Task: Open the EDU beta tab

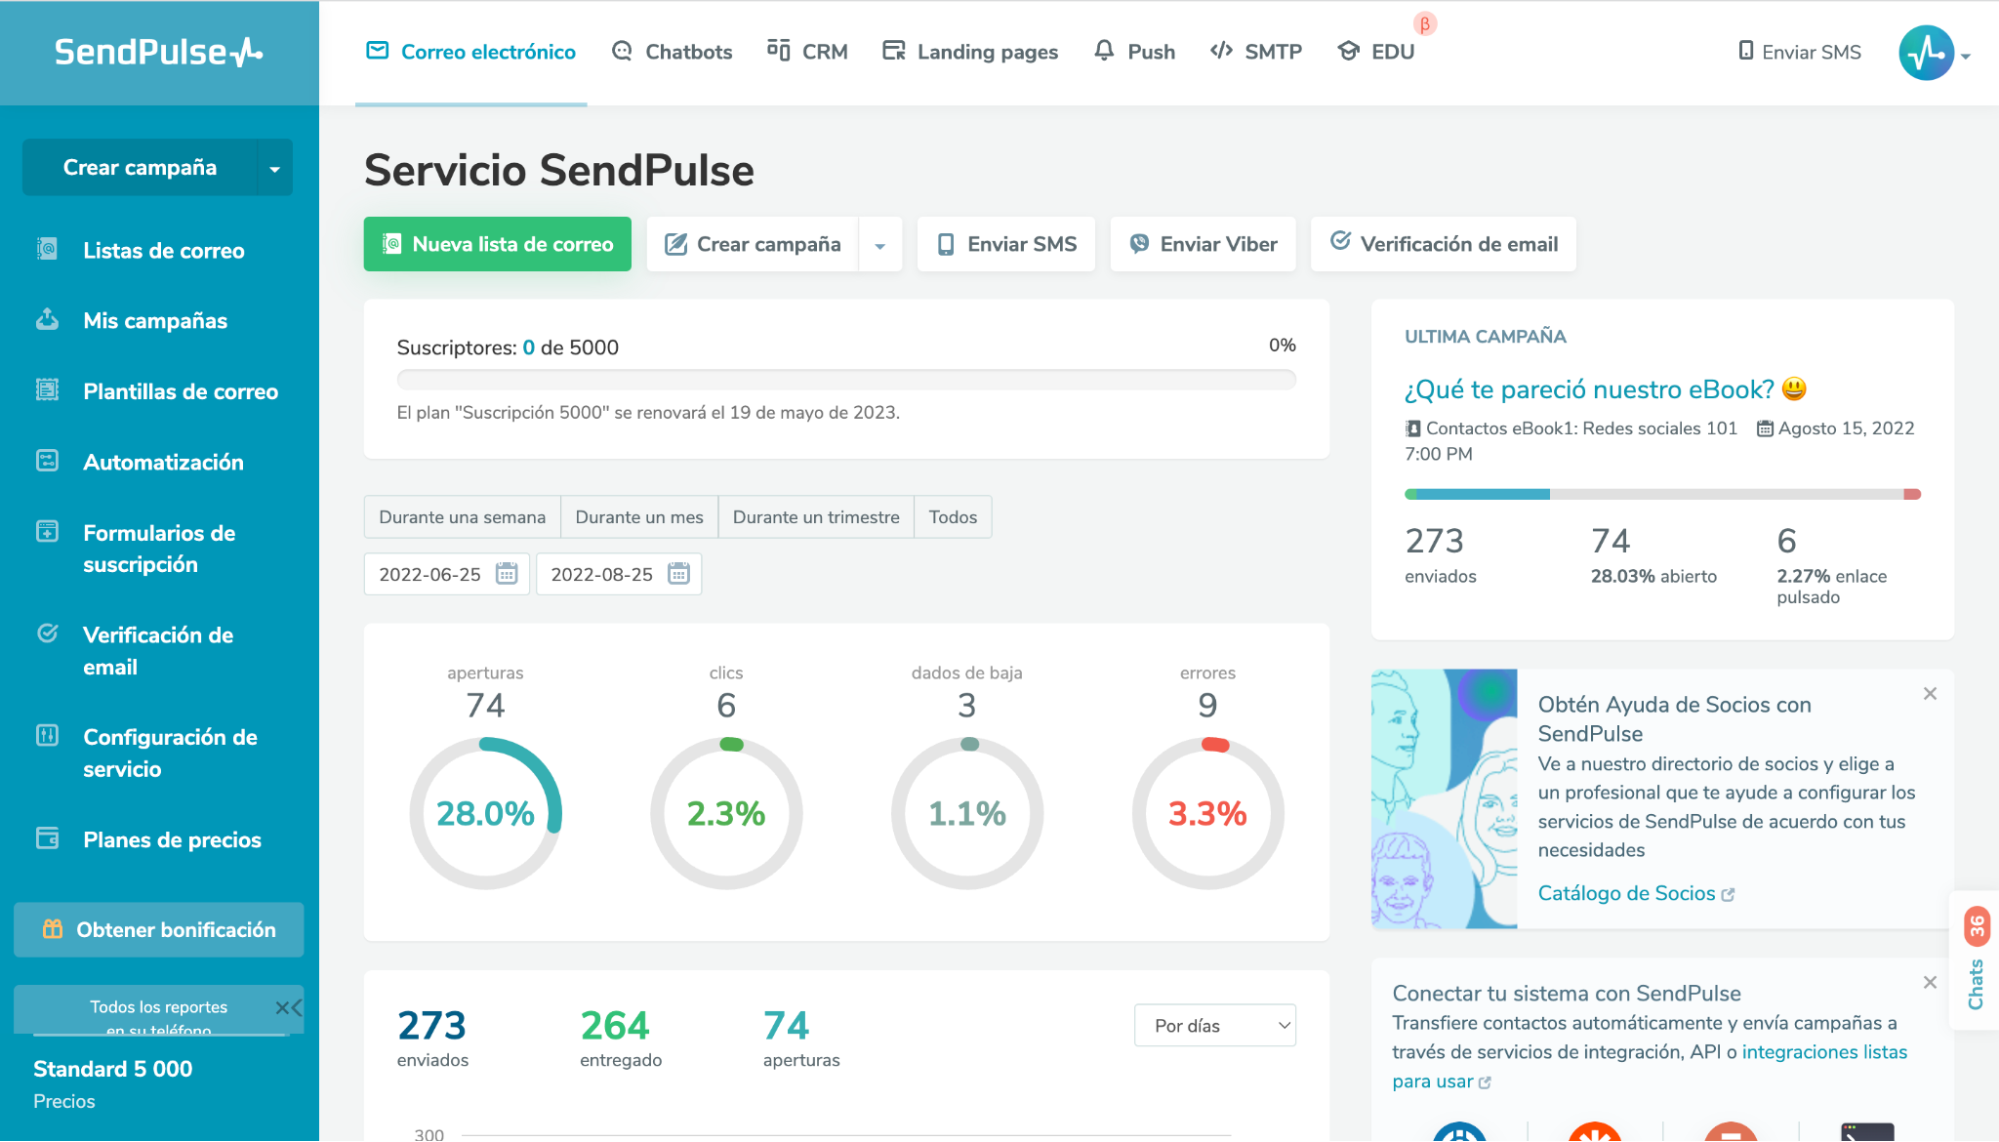Action: (x=1376, y=52)
